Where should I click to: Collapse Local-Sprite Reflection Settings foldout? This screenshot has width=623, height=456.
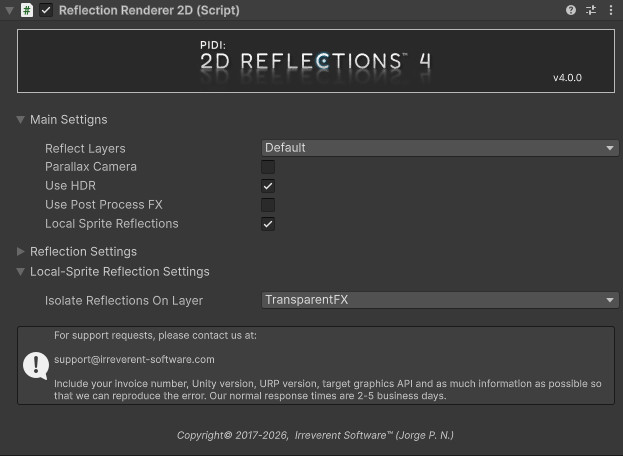(x=21, y=272)
